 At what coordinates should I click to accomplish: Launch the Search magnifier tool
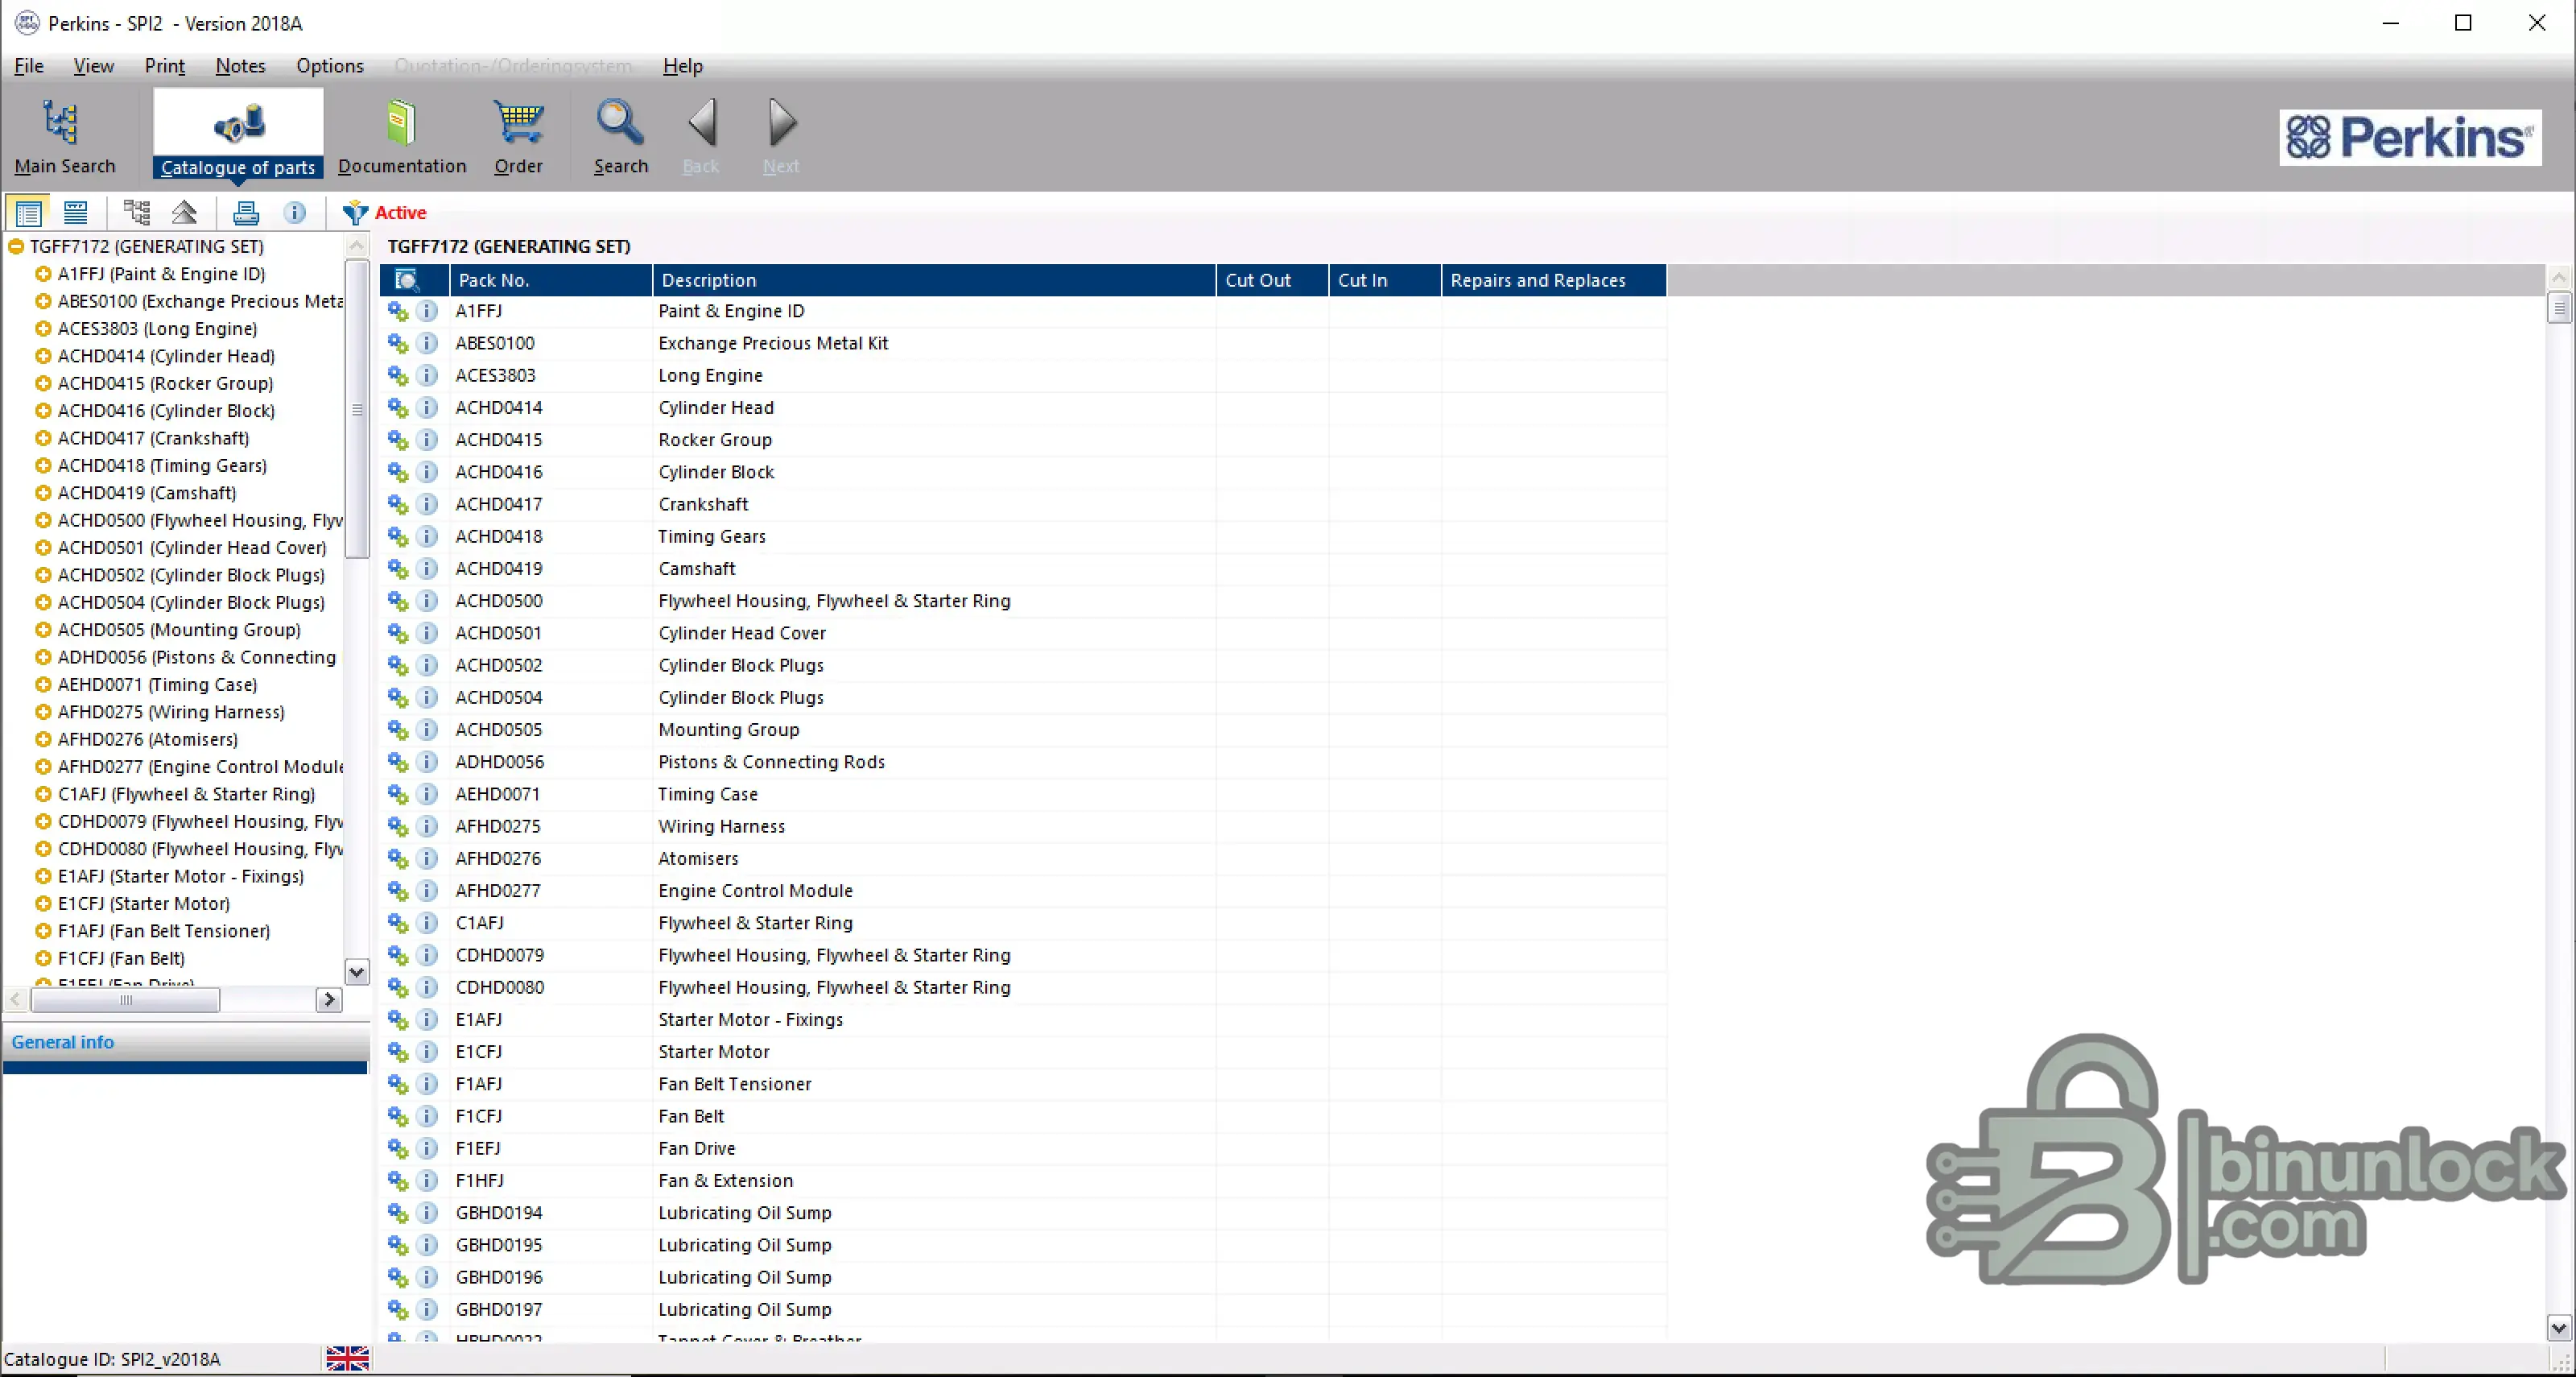[621, 136]
